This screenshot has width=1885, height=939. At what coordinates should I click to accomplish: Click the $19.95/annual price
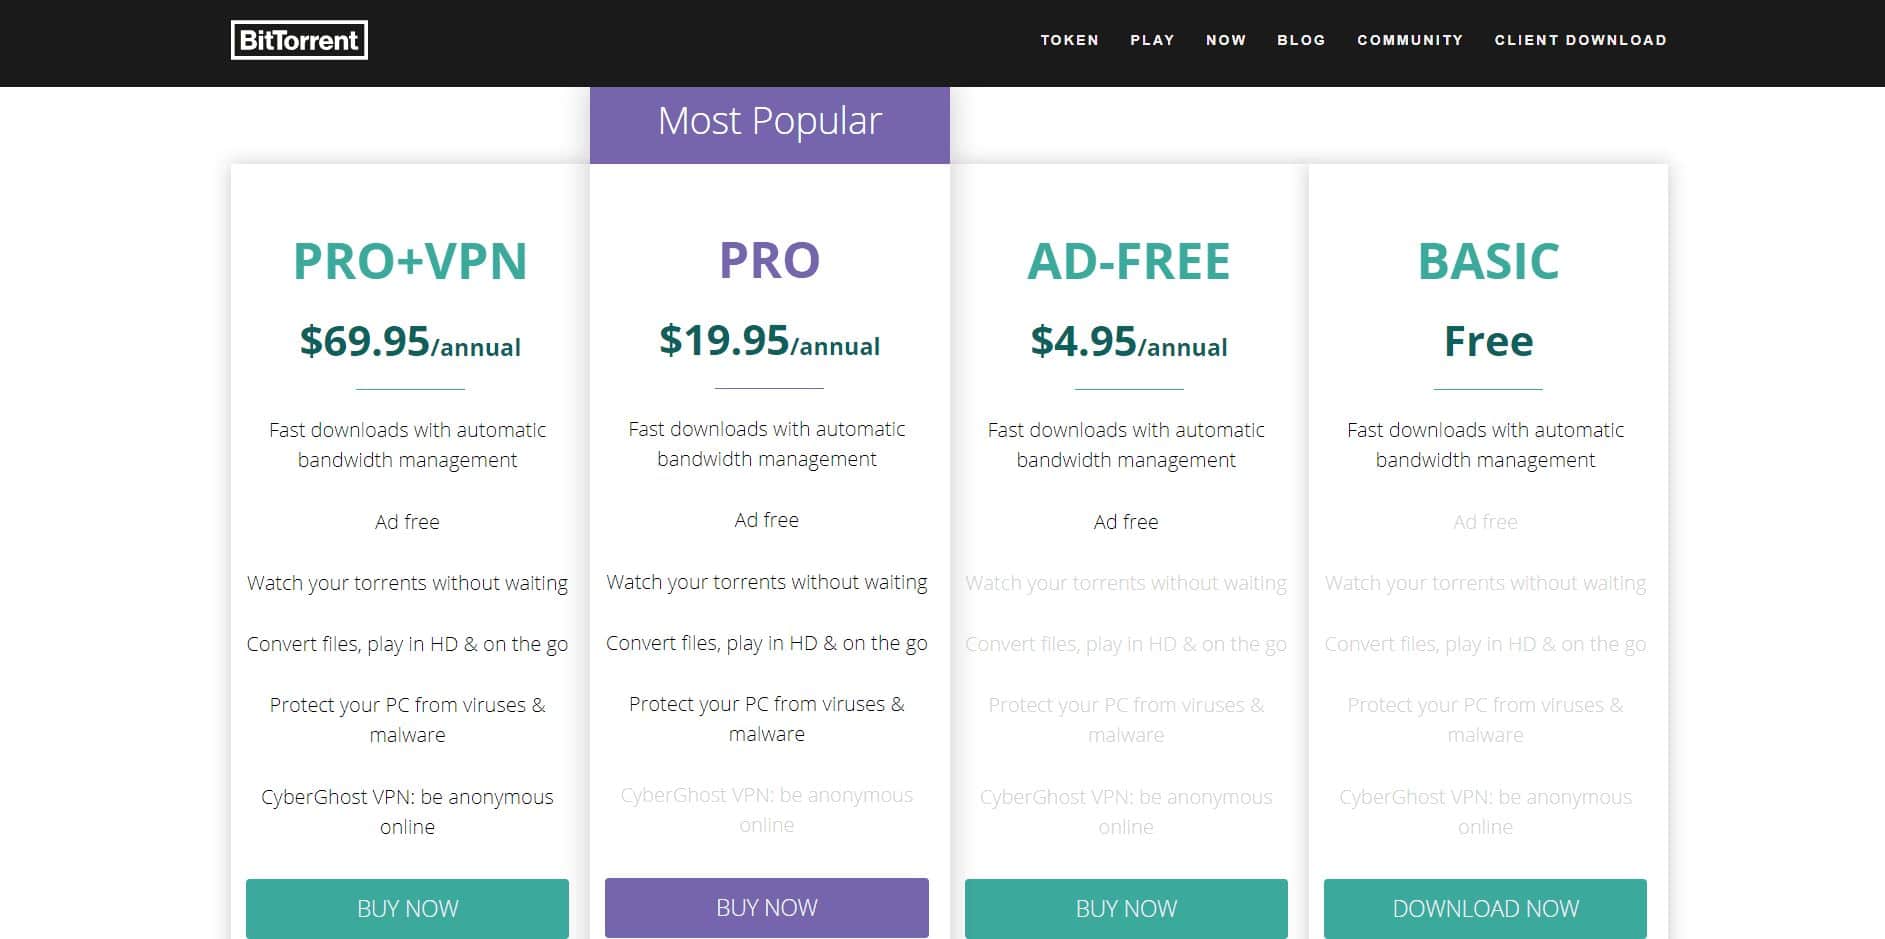point(770,340)
